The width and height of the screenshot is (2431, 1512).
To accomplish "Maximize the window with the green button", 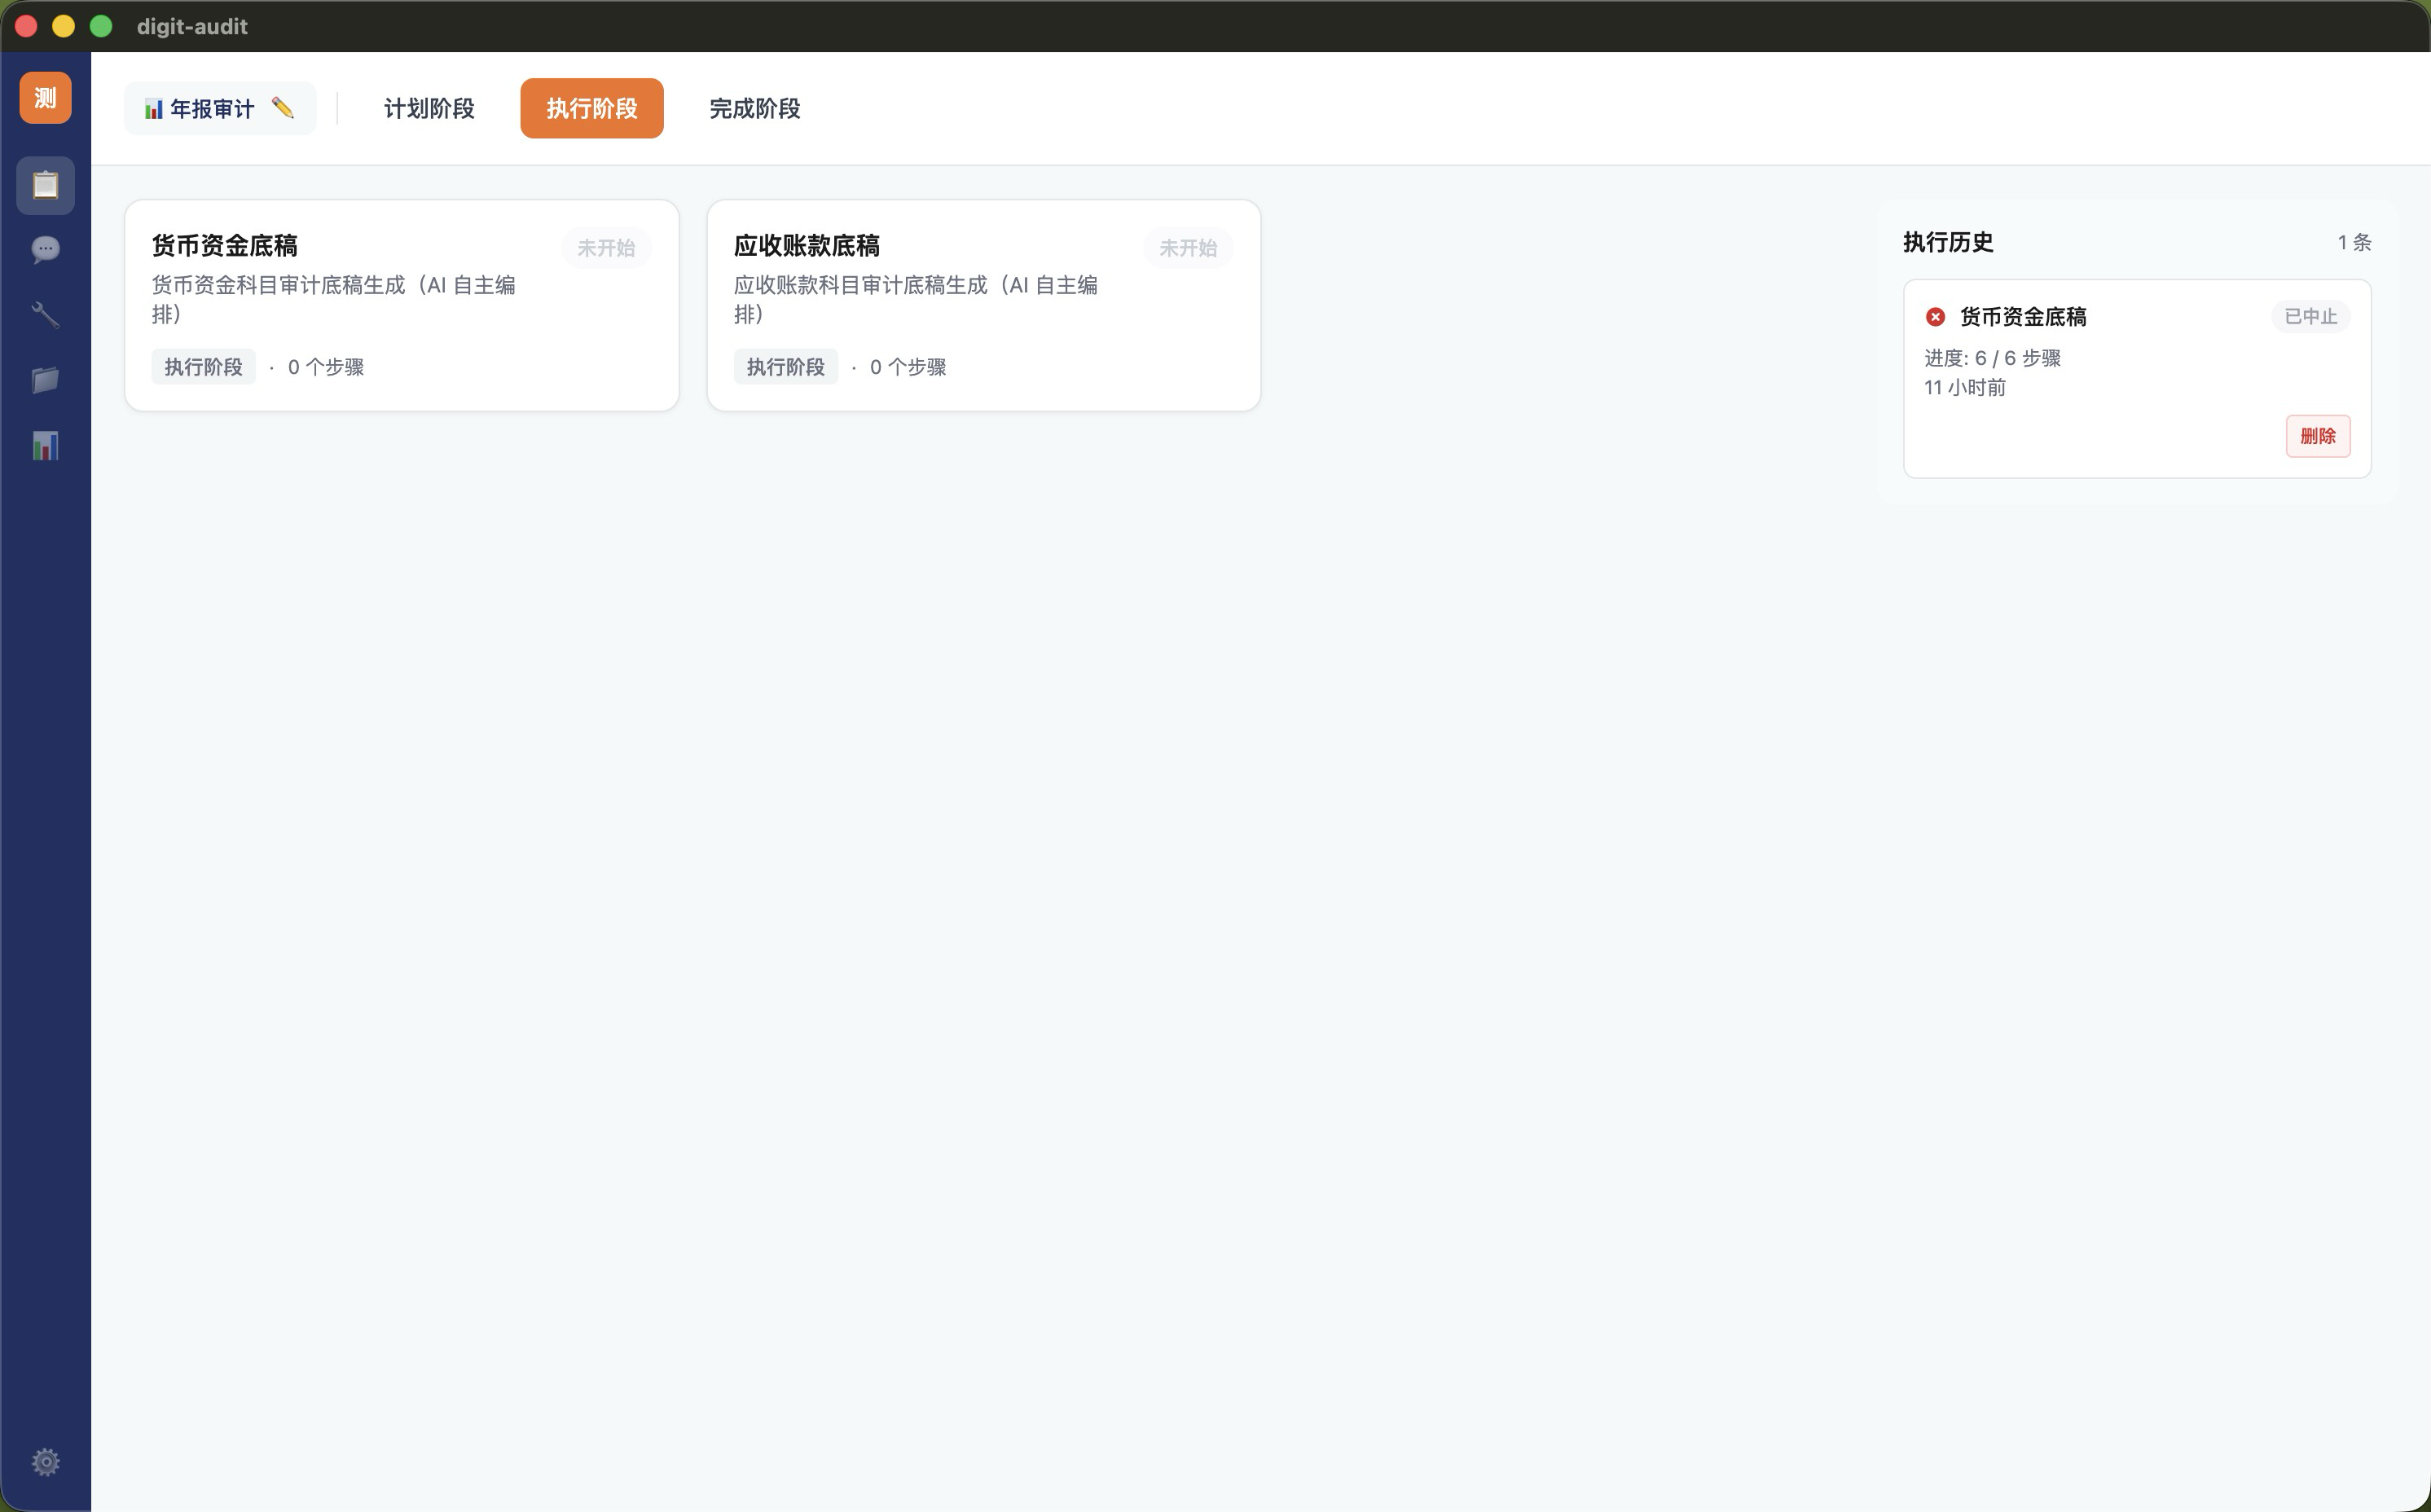I will click(x=101, y=26).
